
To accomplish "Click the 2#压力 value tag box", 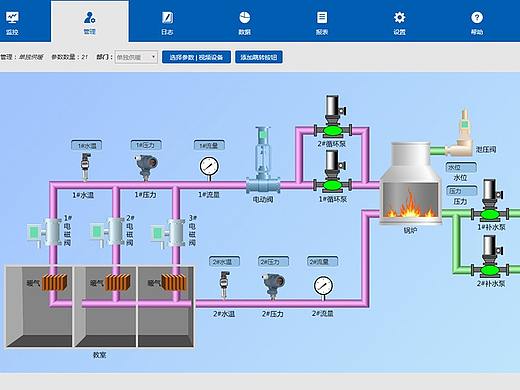I will (x=273, y=261).
